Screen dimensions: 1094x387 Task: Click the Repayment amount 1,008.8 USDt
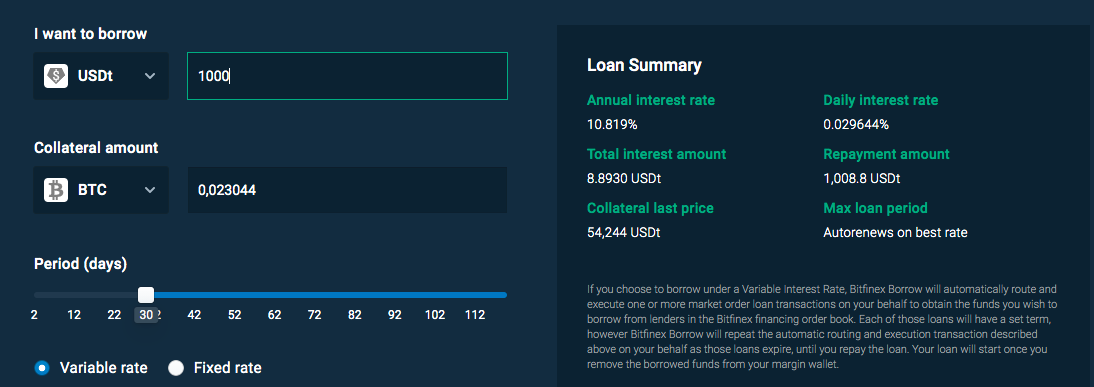(x=862, y=179)
